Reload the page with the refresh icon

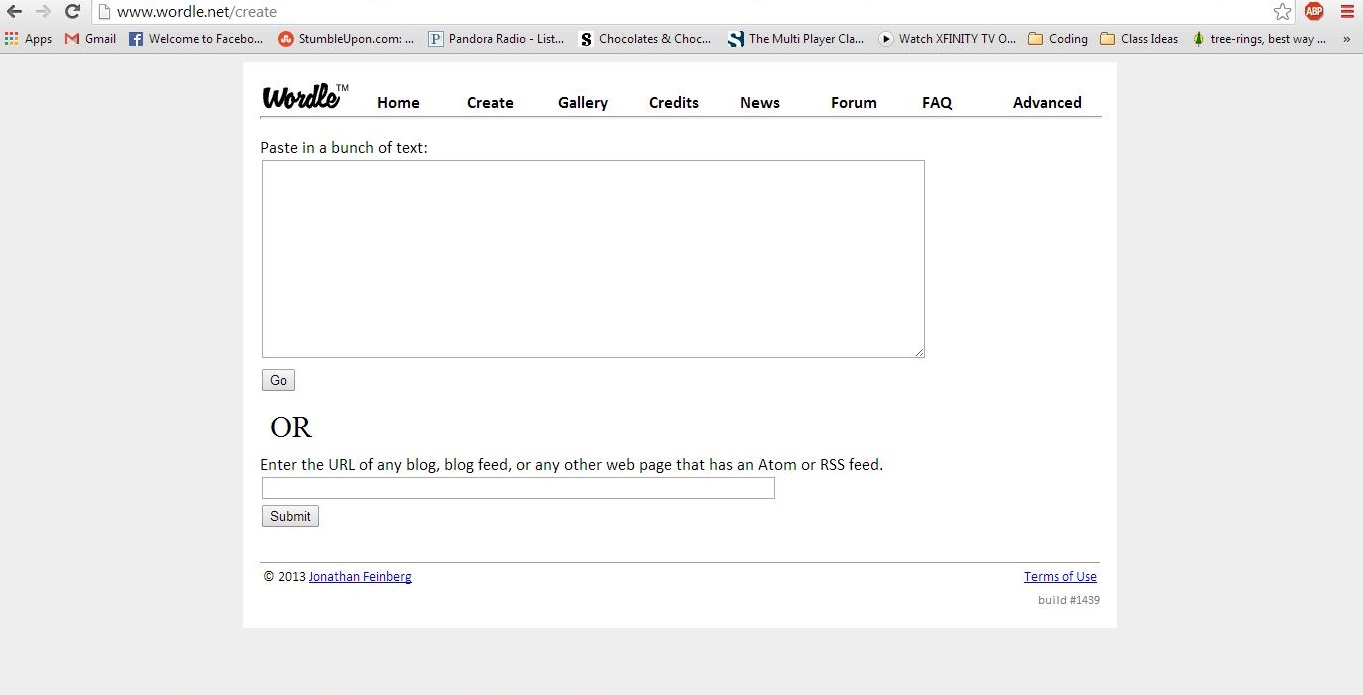(72, 11)
